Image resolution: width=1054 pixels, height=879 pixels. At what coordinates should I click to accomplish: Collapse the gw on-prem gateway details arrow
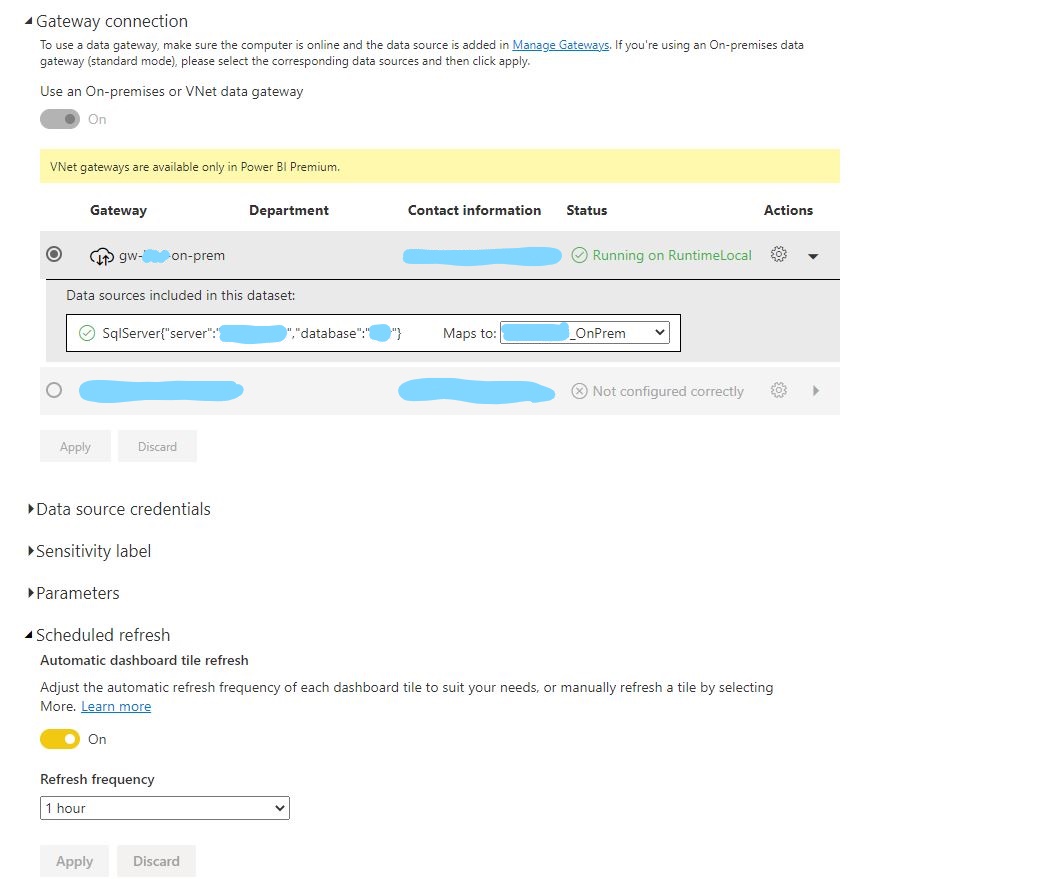tap(813, 256)
